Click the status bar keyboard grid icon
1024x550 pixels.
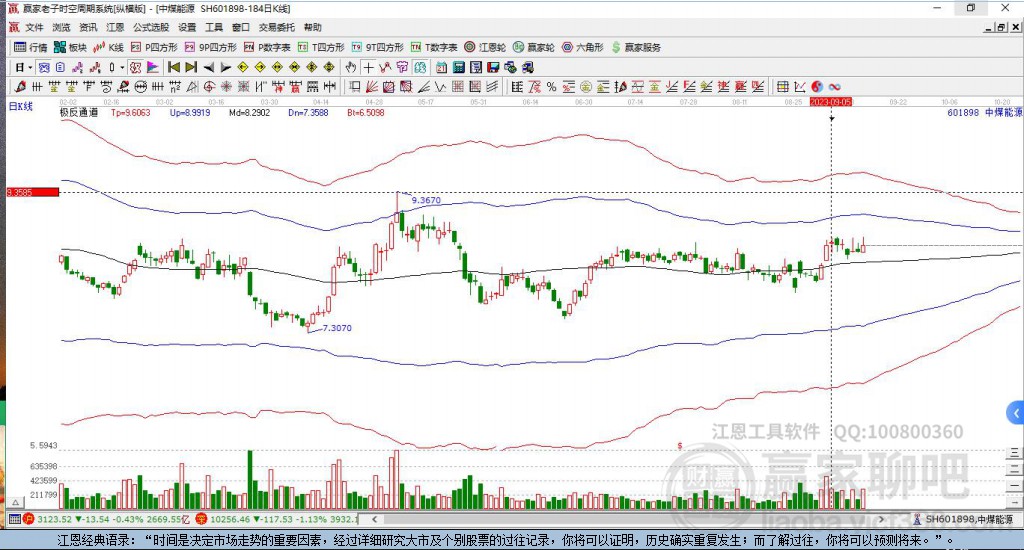click(14, 519)
